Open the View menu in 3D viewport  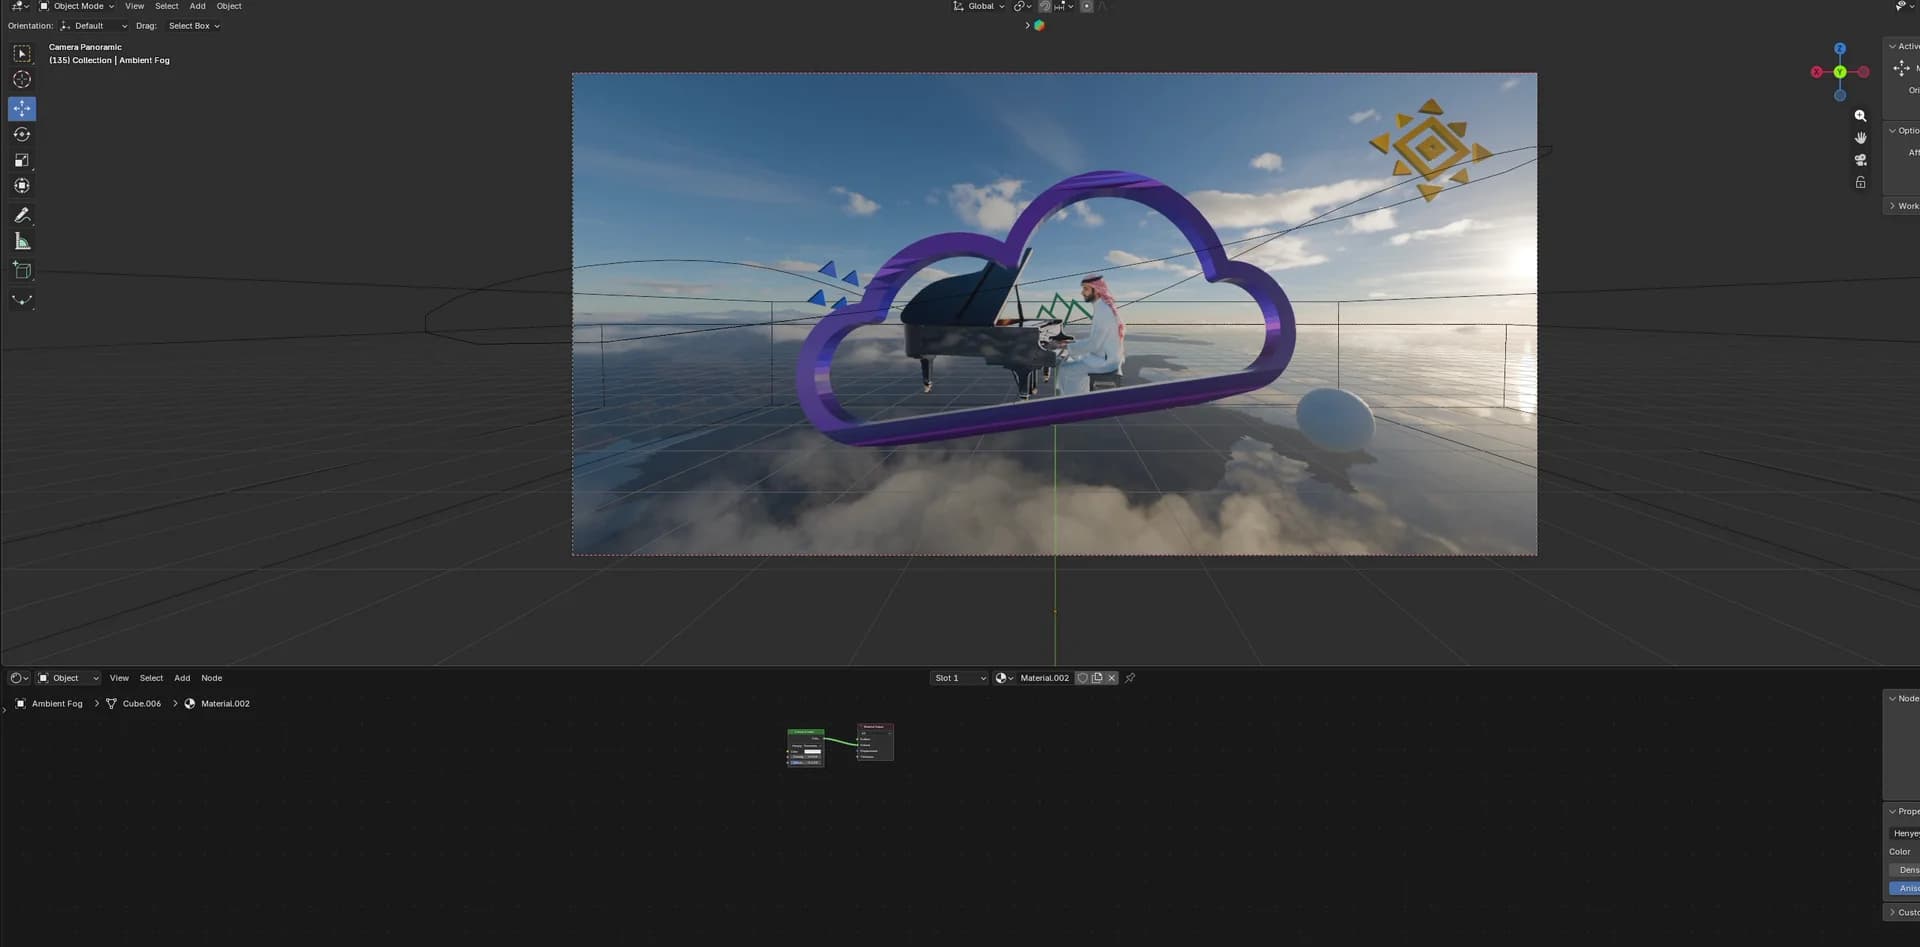click(134, 6)
